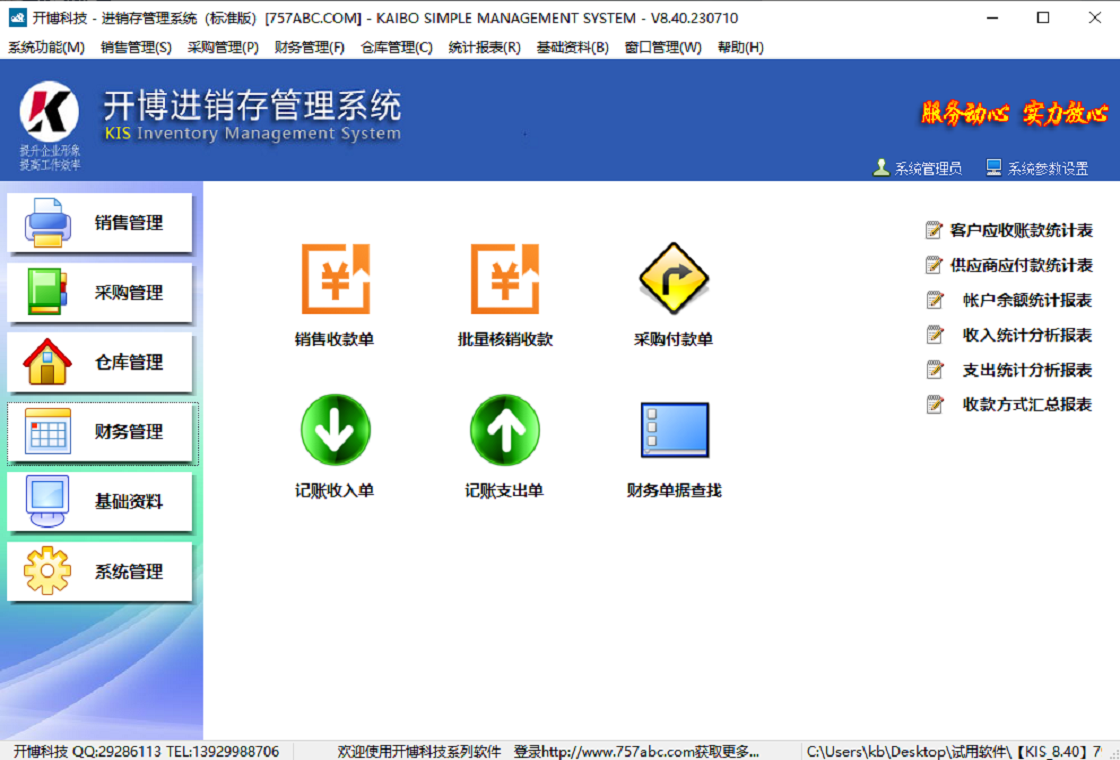Open the 系统功能(M) menu
This screenshot has width=1120, height=760.
[46, 47]
